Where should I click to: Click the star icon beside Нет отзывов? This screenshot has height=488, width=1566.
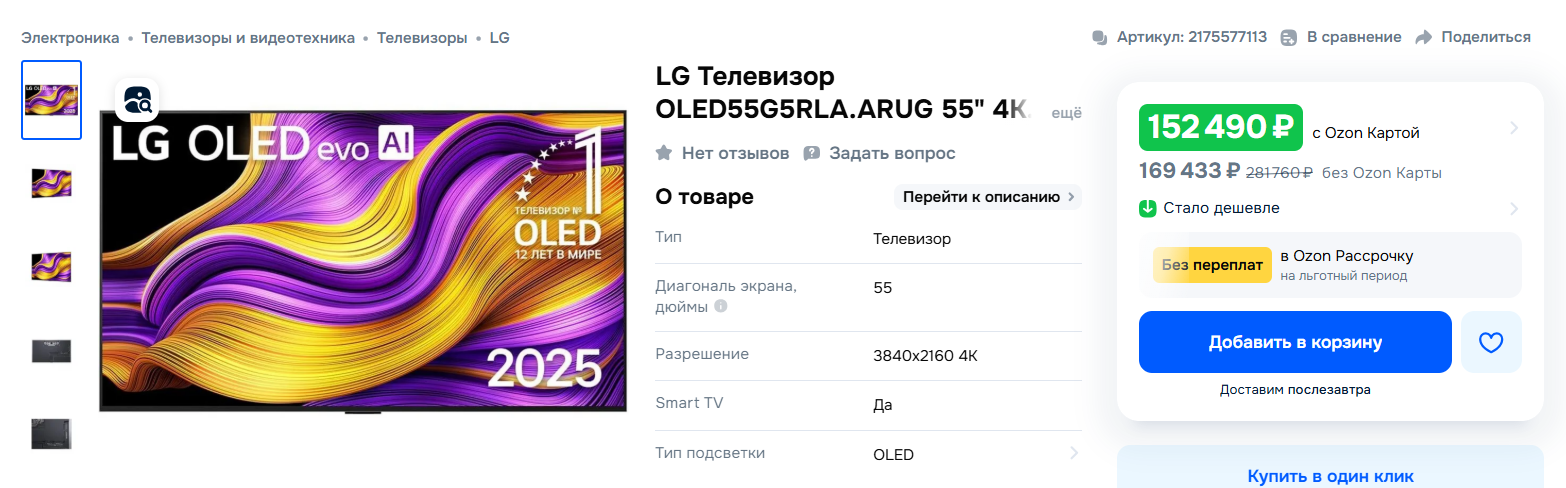pyautogui.click(x=663, y=153)
